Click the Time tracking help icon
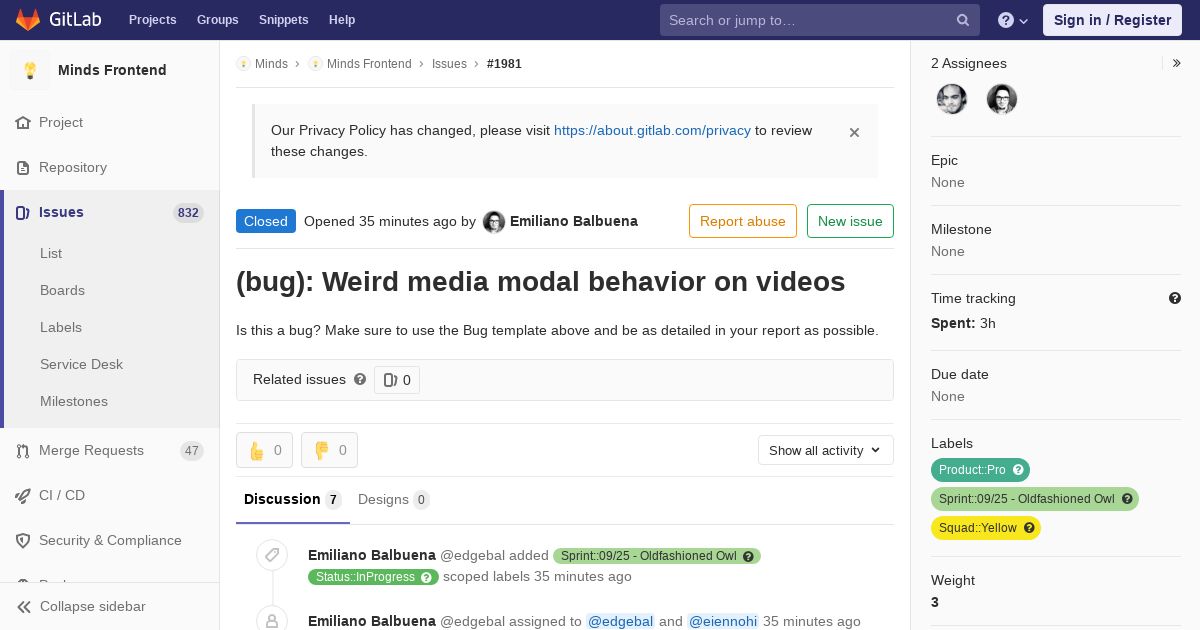This screenshot has height=630, width=1200. [x=1175, y=298]
